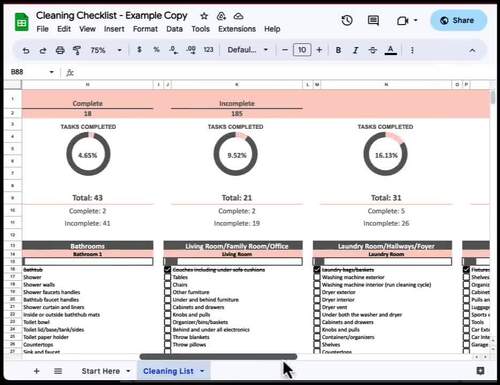Click the vertical scrollbar thumb
The width and height of the screenshot is (500, 385).
(493, 98)
